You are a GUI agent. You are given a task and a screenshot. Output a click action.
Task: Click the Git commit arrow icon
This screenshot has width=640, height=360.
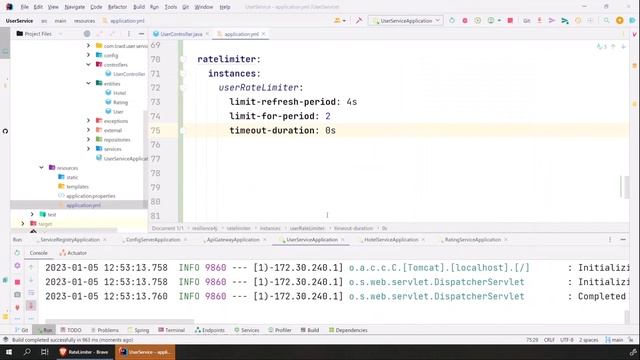[x=552, y=20]
